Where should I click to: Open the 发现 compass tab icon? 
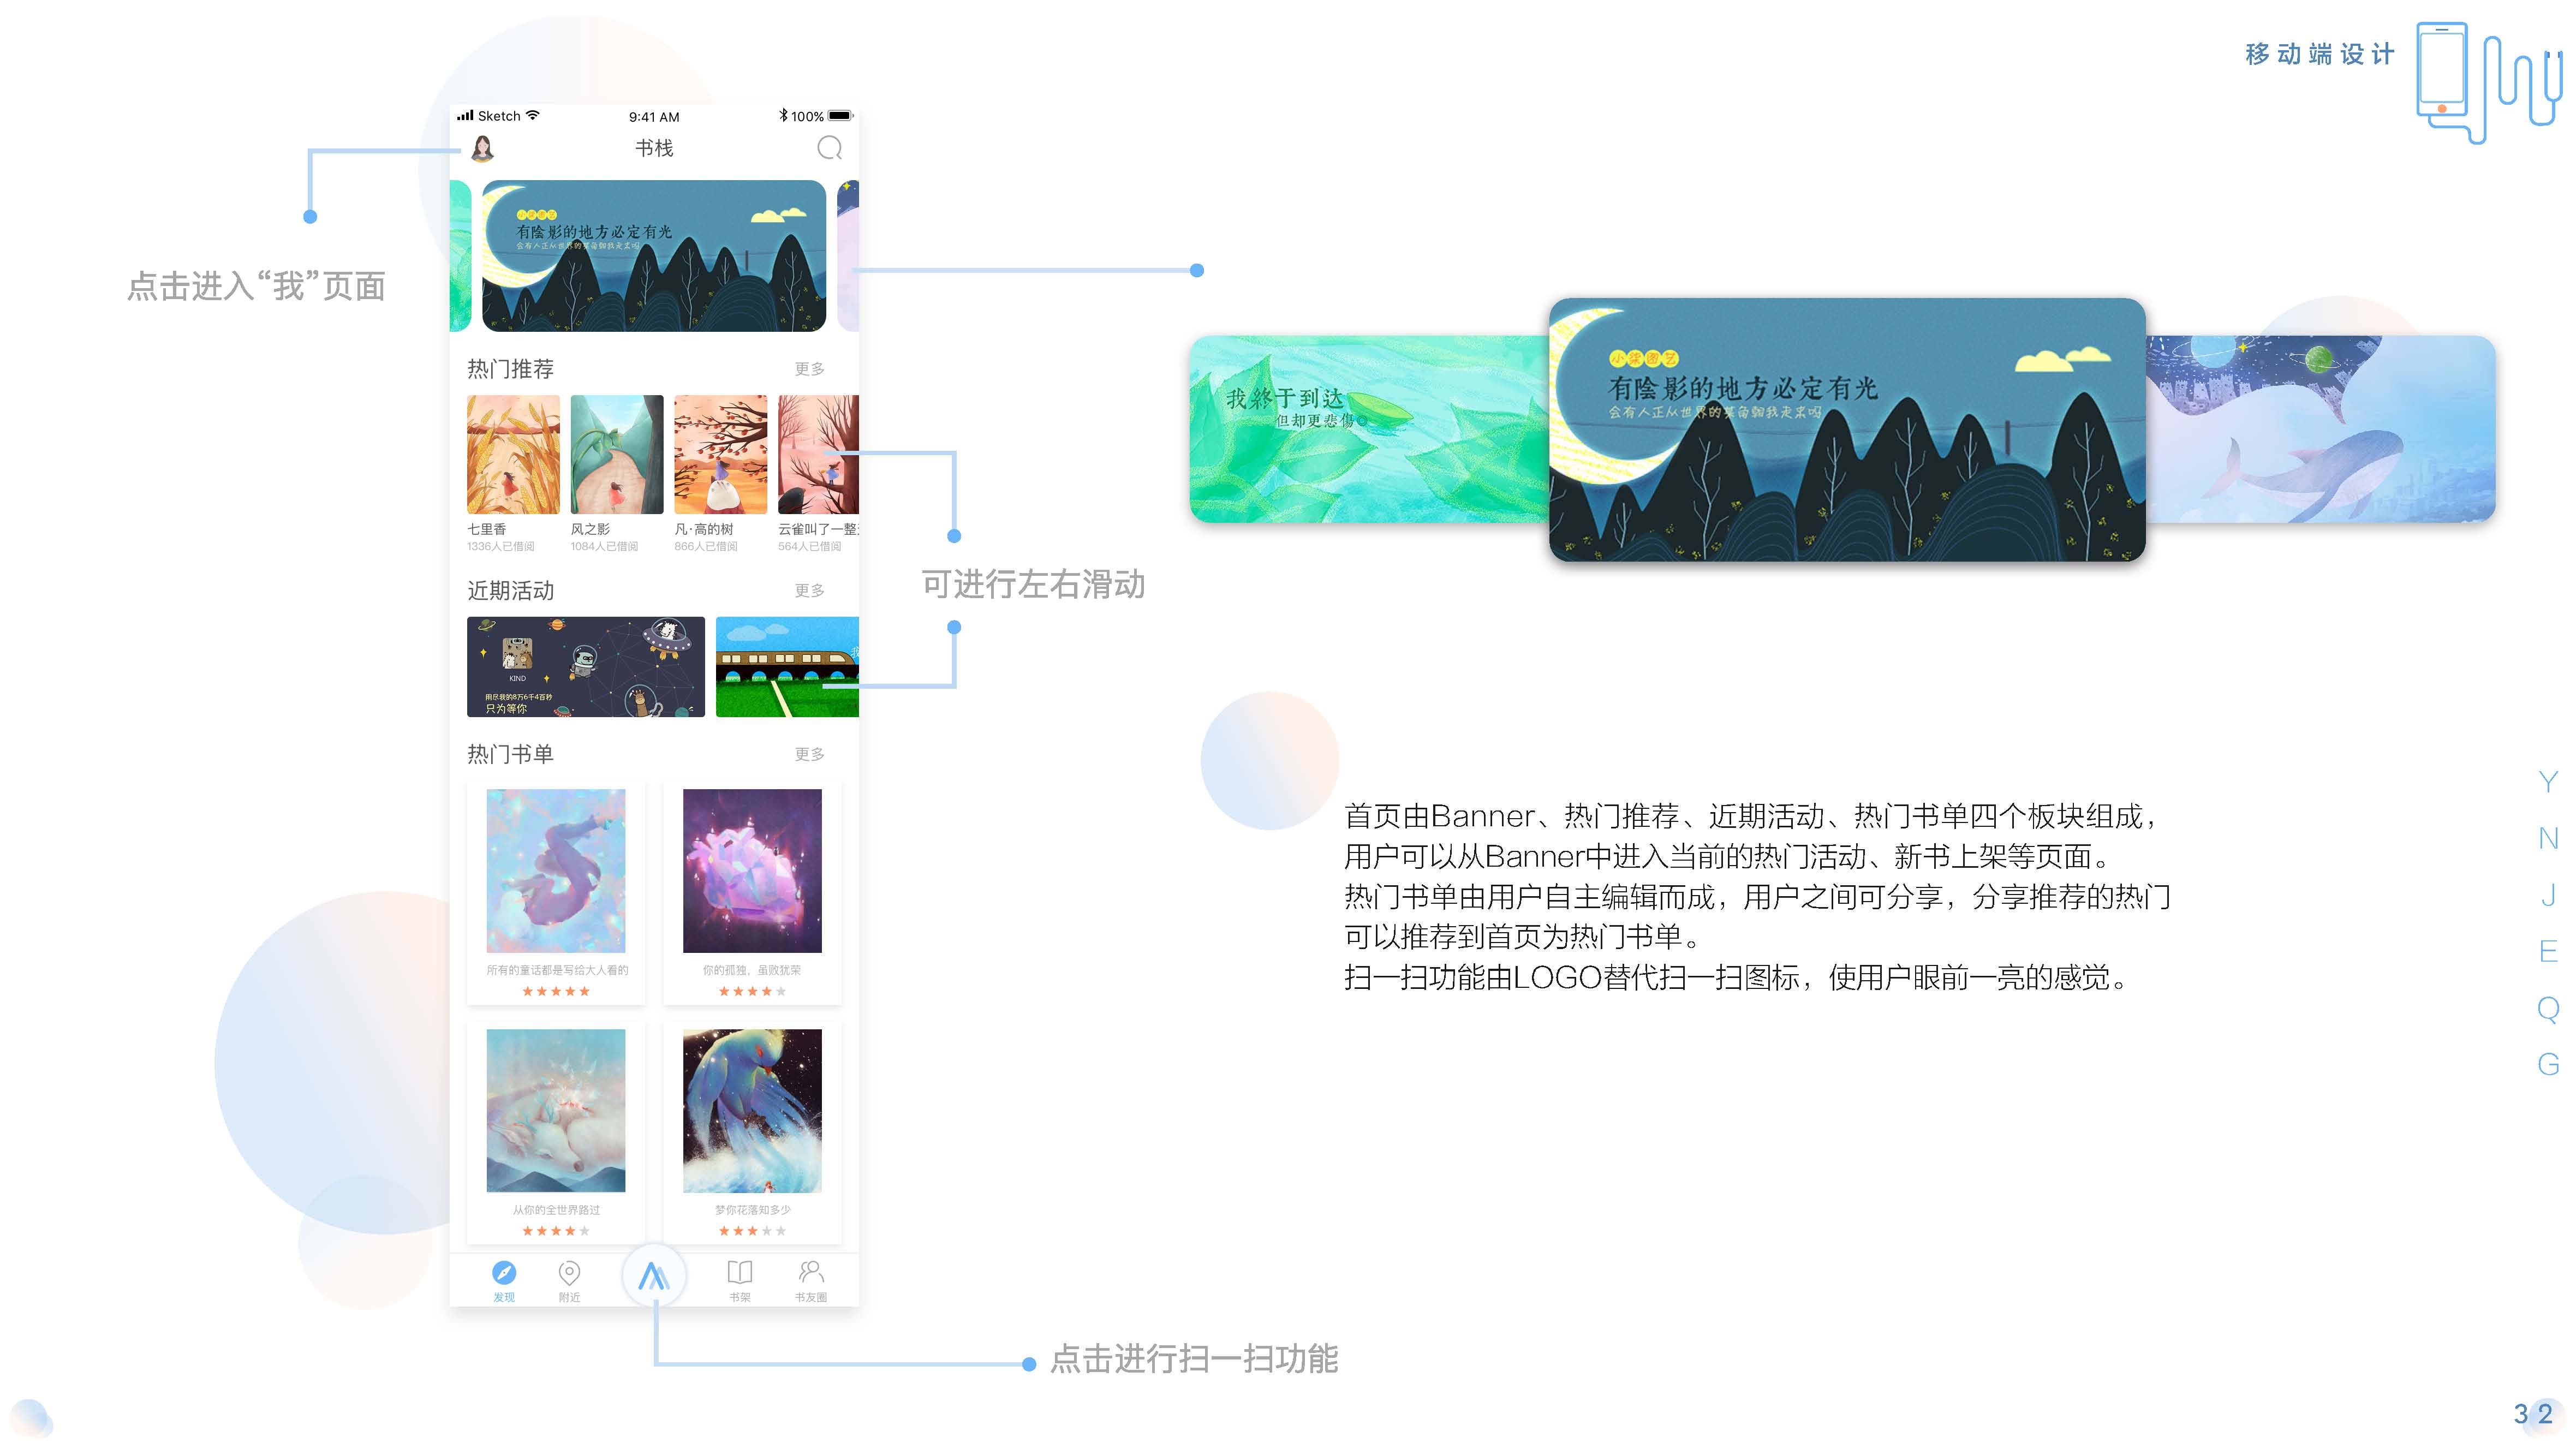click(x=504, y=1273)
